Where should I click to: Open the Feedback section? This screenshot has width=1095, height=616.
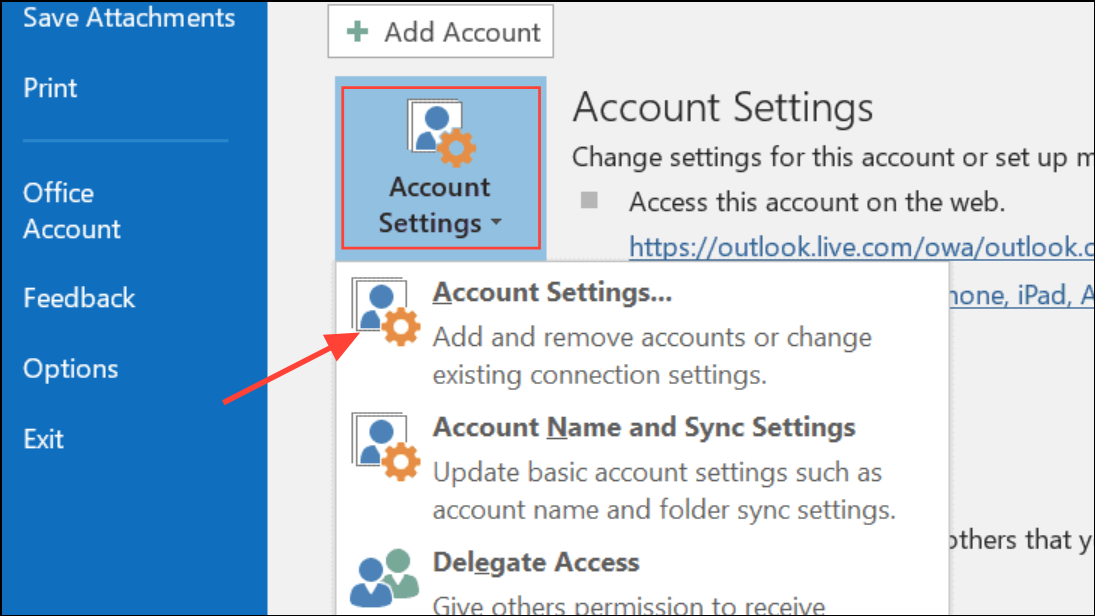tap(79, 298)
